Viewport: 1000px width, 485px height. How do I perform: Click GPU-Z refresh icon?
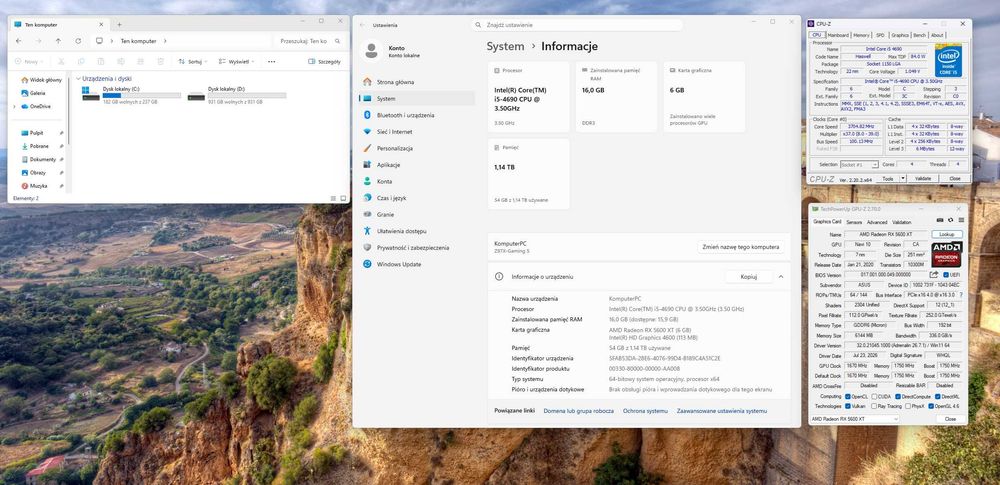(x=950, y=220)
